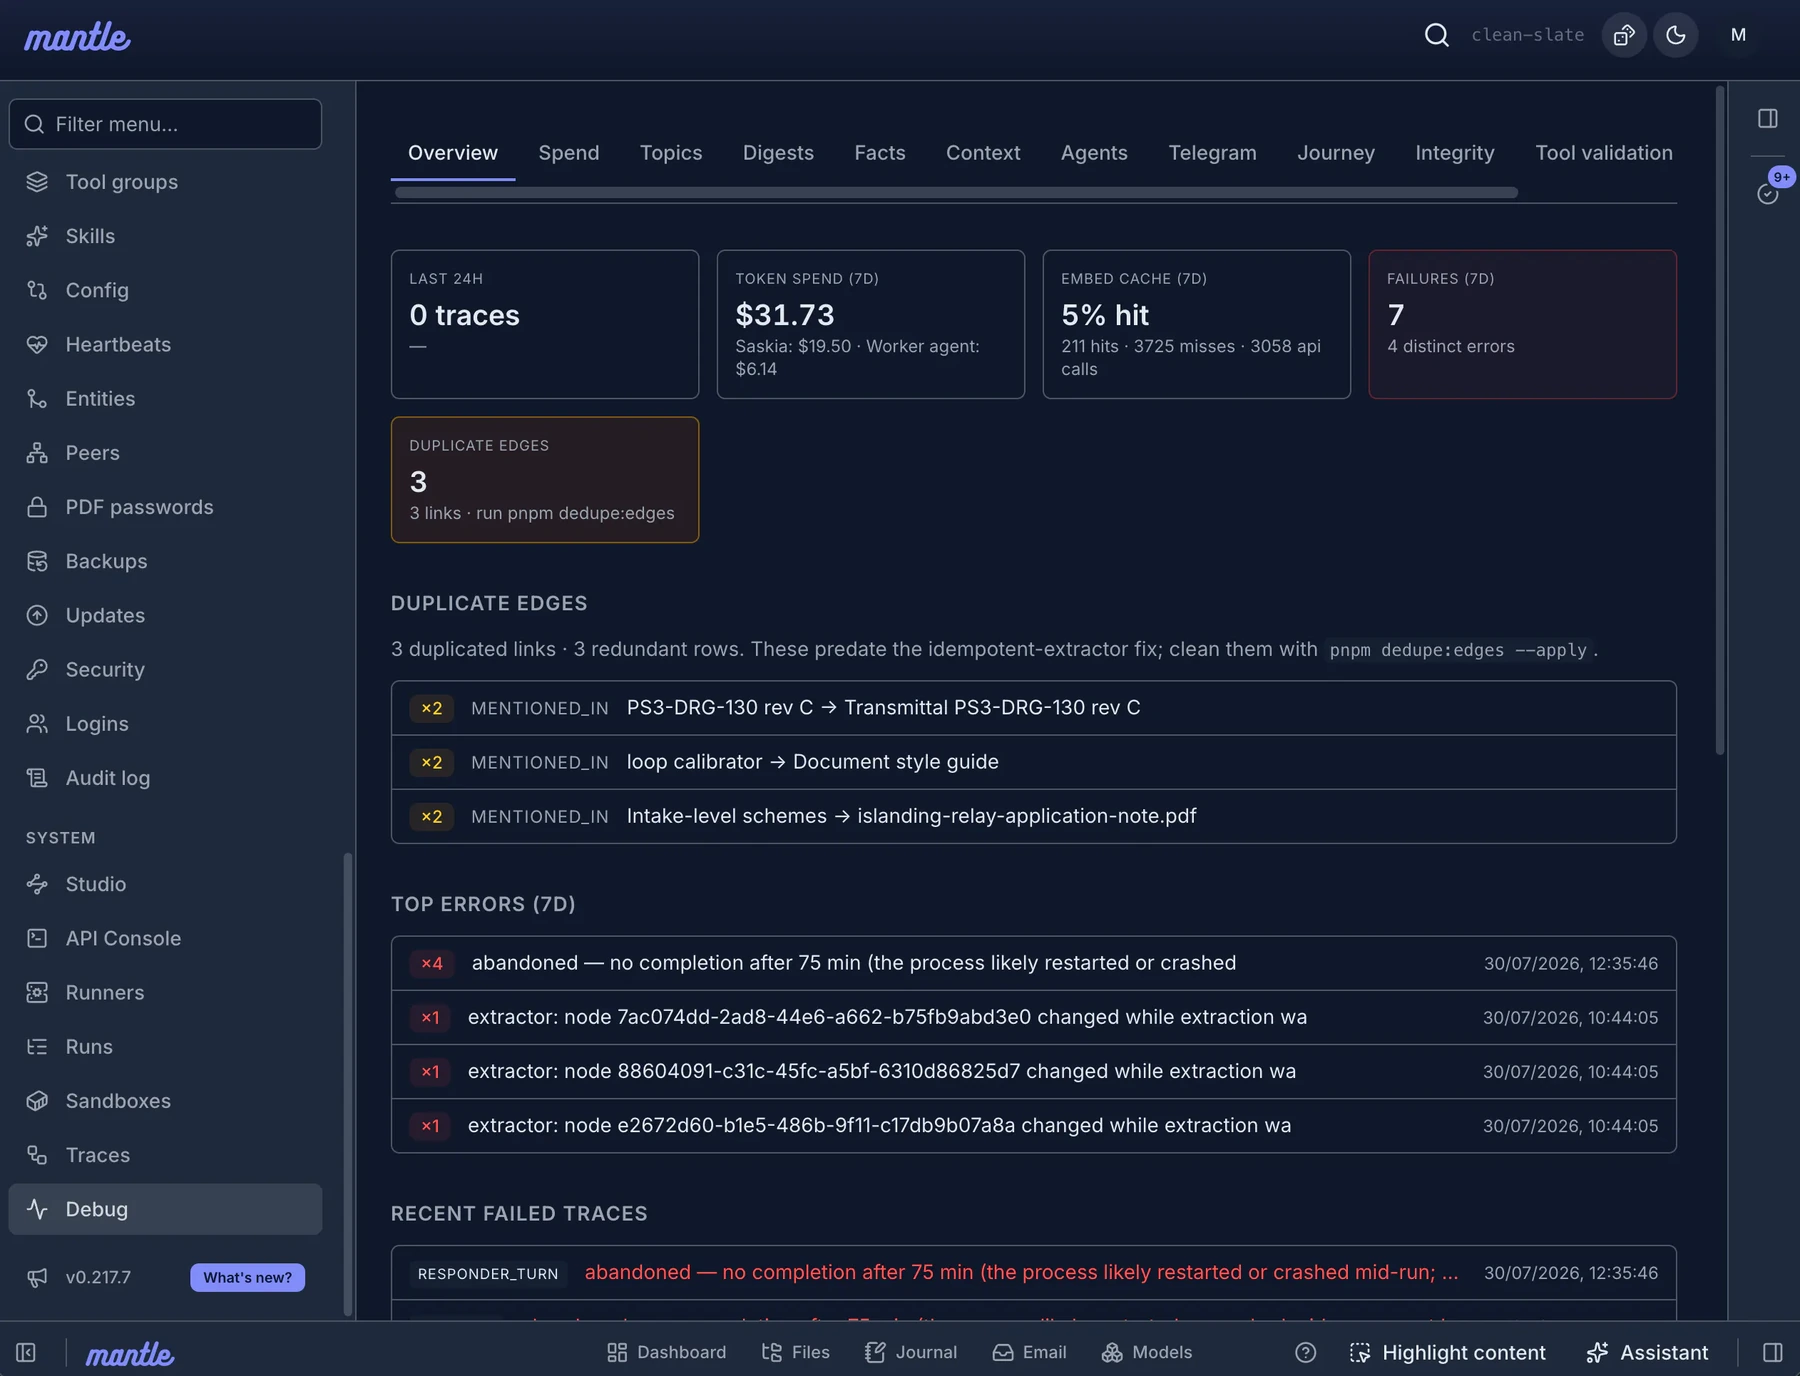Screen dimensions: 1800x1376
Task: Open the Debug menu item
Action: [165, 1209]
